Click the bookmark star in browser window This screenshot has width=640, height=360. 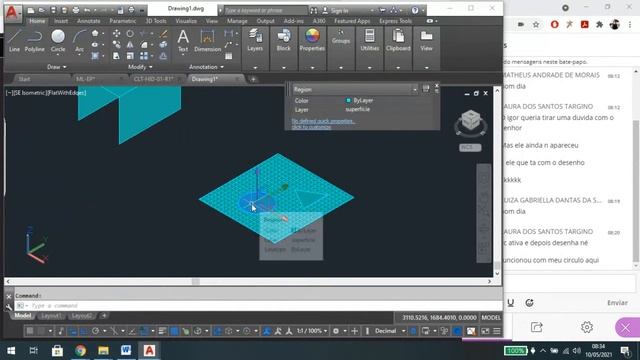pos(536,25)
